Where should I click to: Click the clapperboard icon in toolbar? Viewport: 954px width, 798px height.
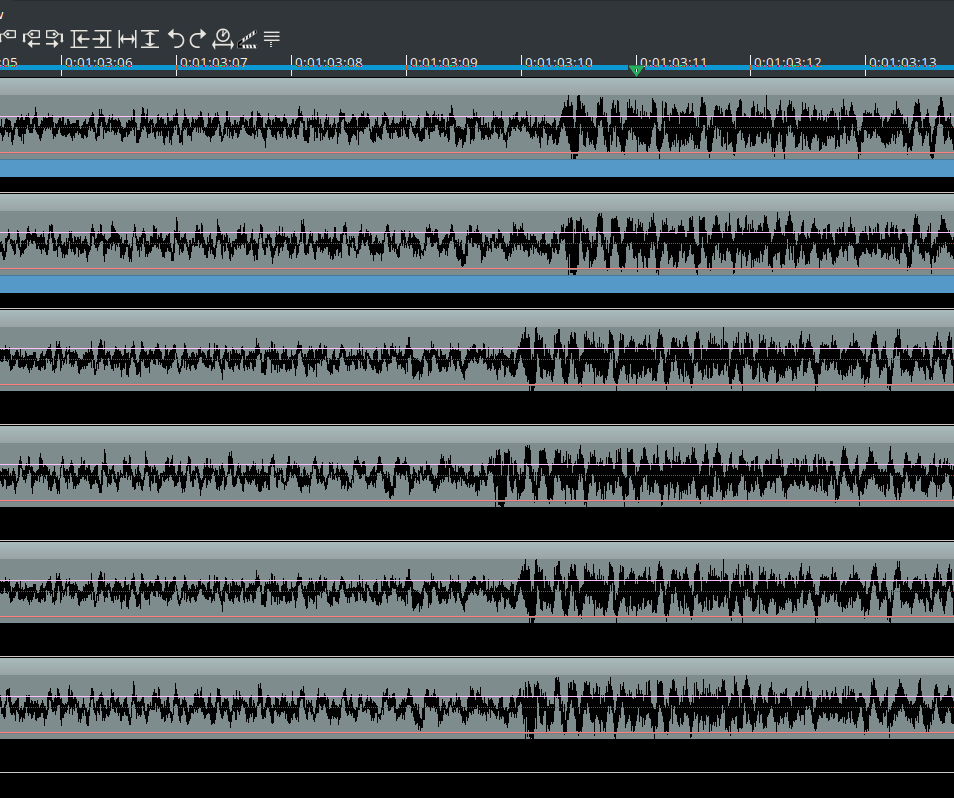coord(247,39)
